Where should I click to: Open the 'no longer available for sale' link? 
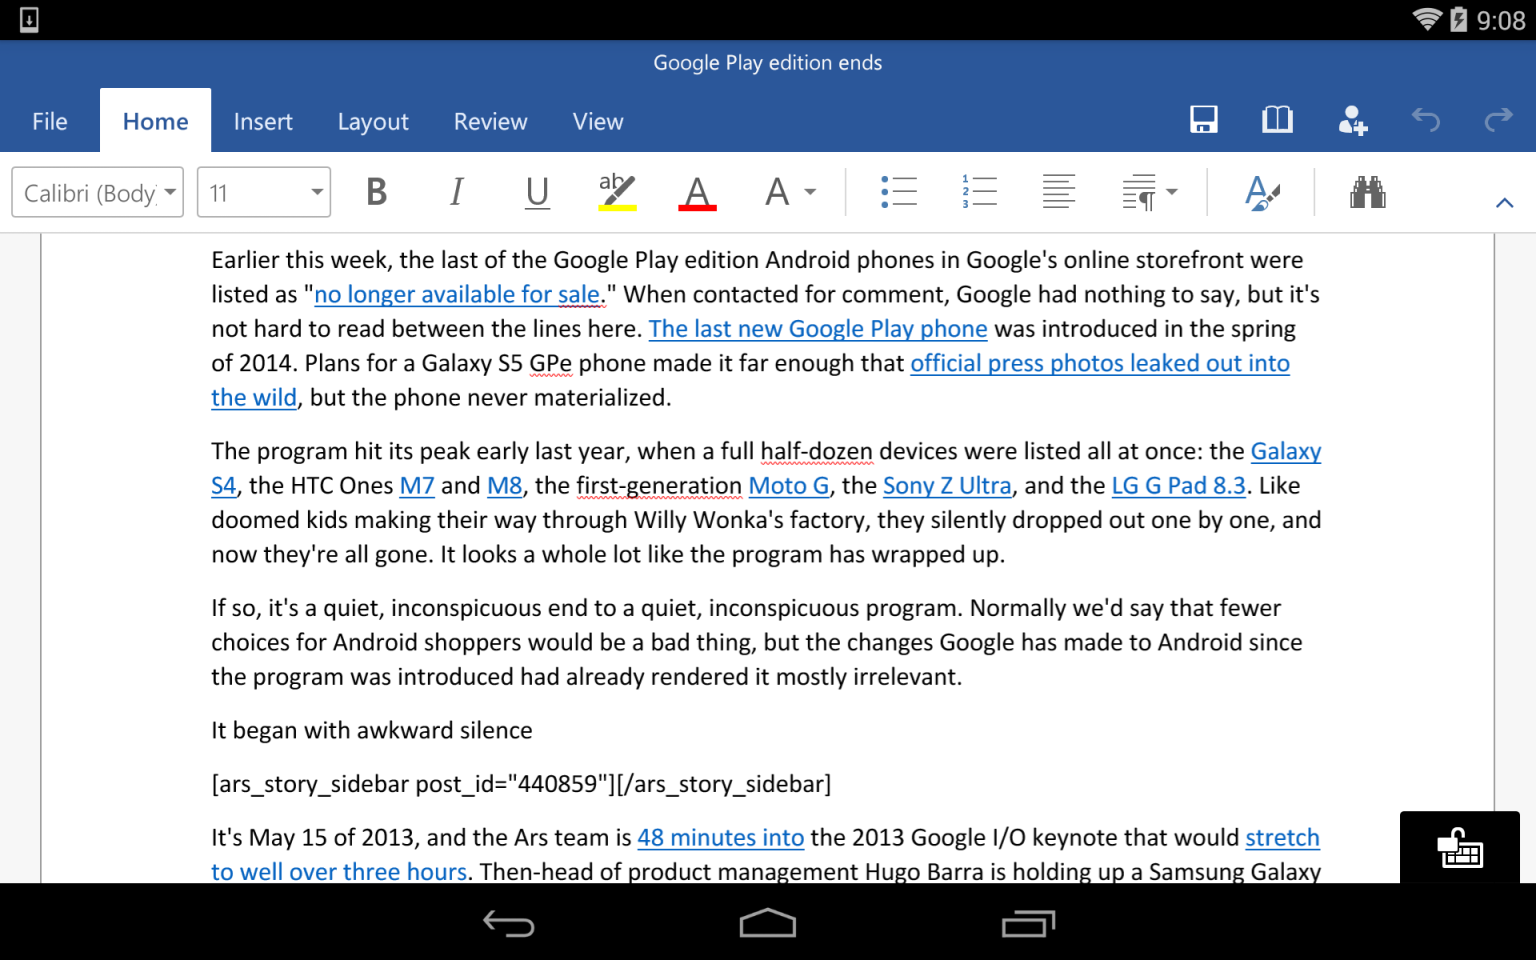(458, 293)
